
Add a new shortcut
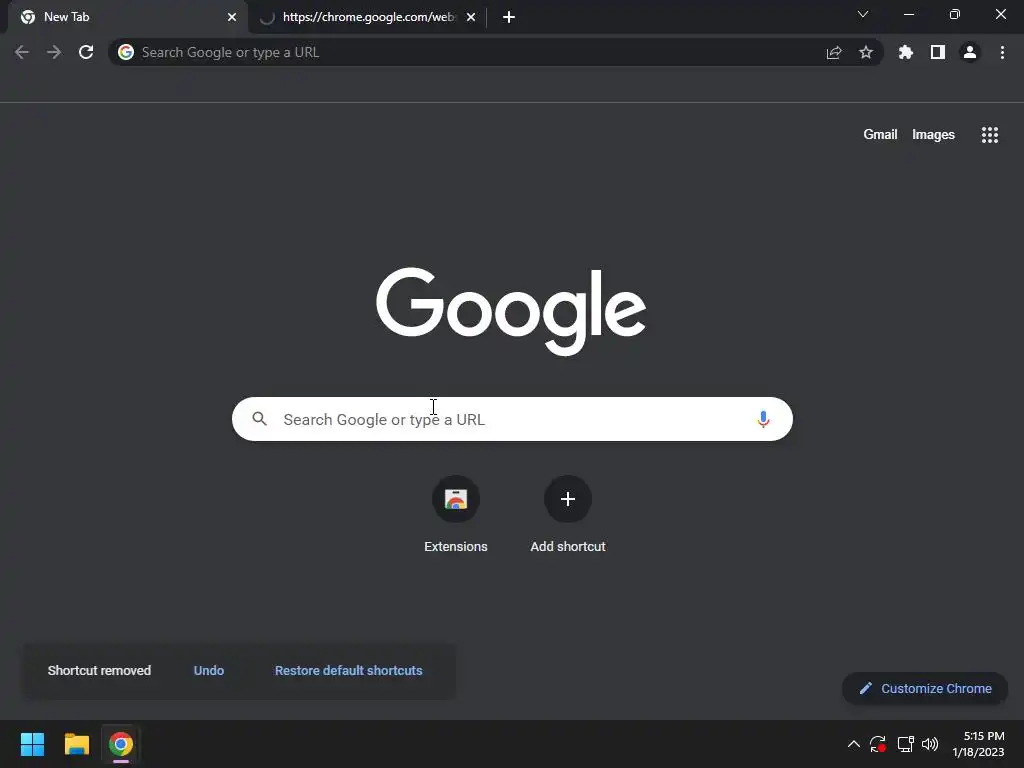(x=568, y=515)
